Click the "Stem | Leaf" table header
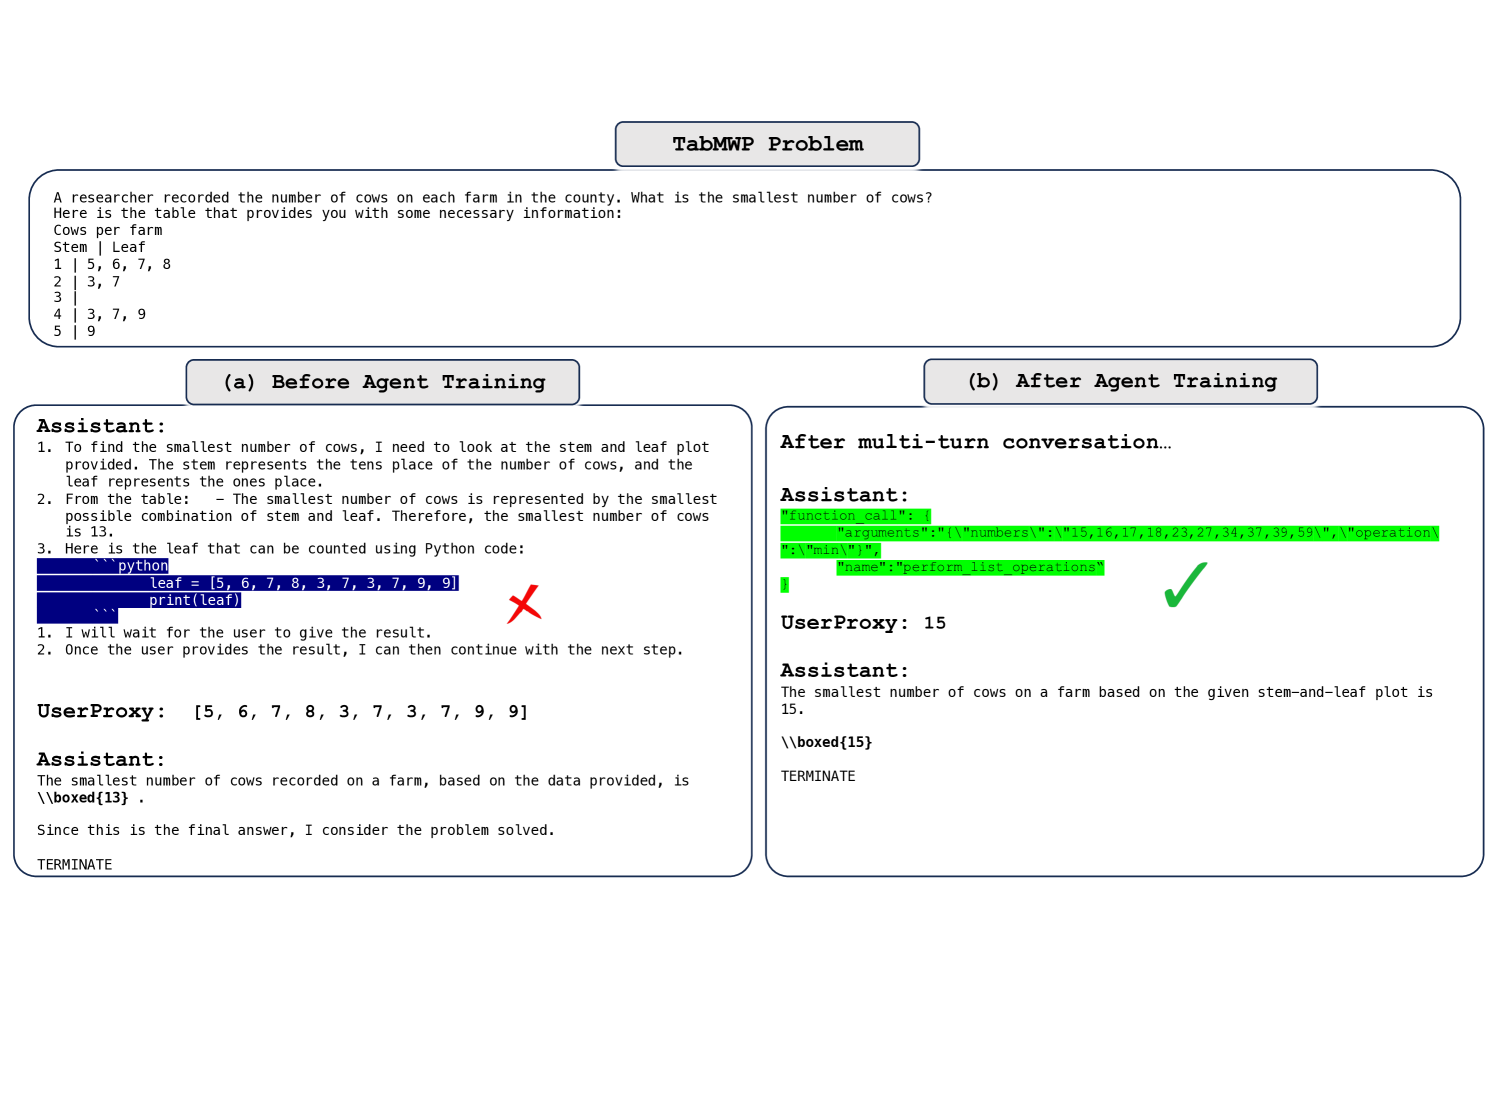Image resolution: width=1495 pixels, height=1105 pixels. (100, 247)
